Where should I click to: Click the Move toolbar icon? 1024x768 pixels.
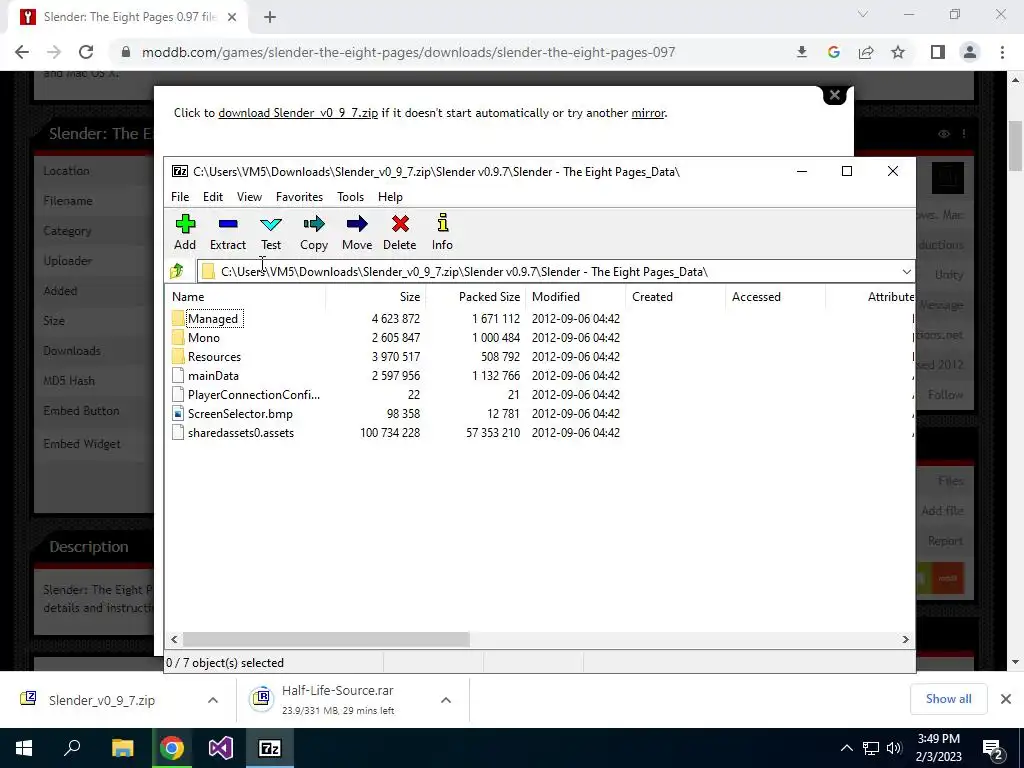pos(357,232)
